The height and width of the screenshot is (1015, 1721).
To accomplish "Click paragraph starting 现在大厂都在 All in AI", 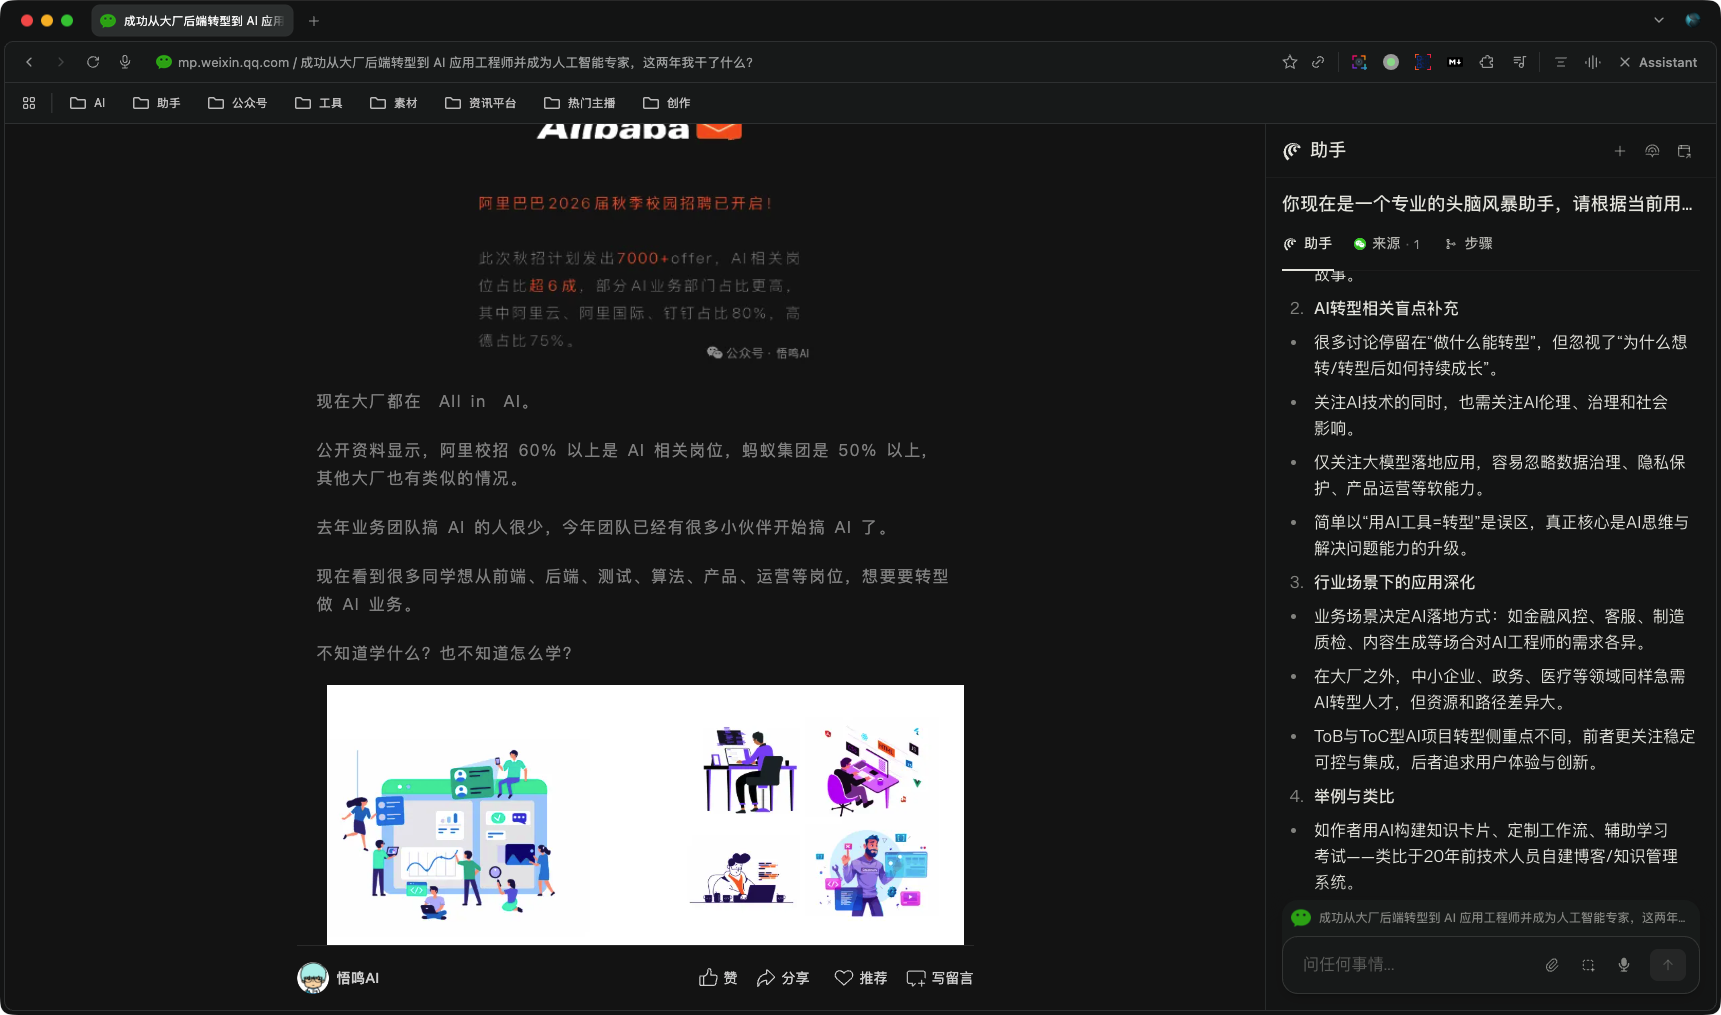I will click(426, 401).
